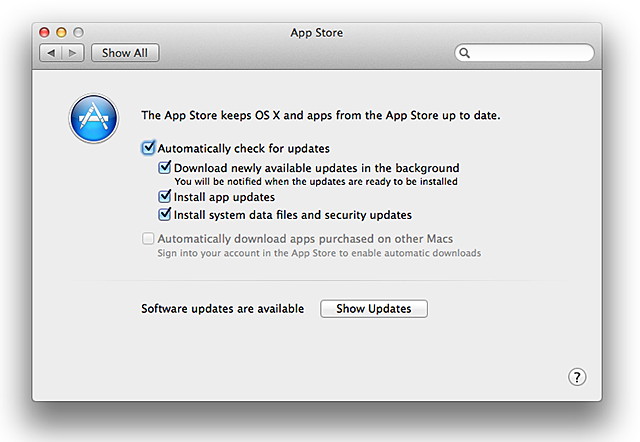
Task: Close the window with the red button
Action: (44, 32)
